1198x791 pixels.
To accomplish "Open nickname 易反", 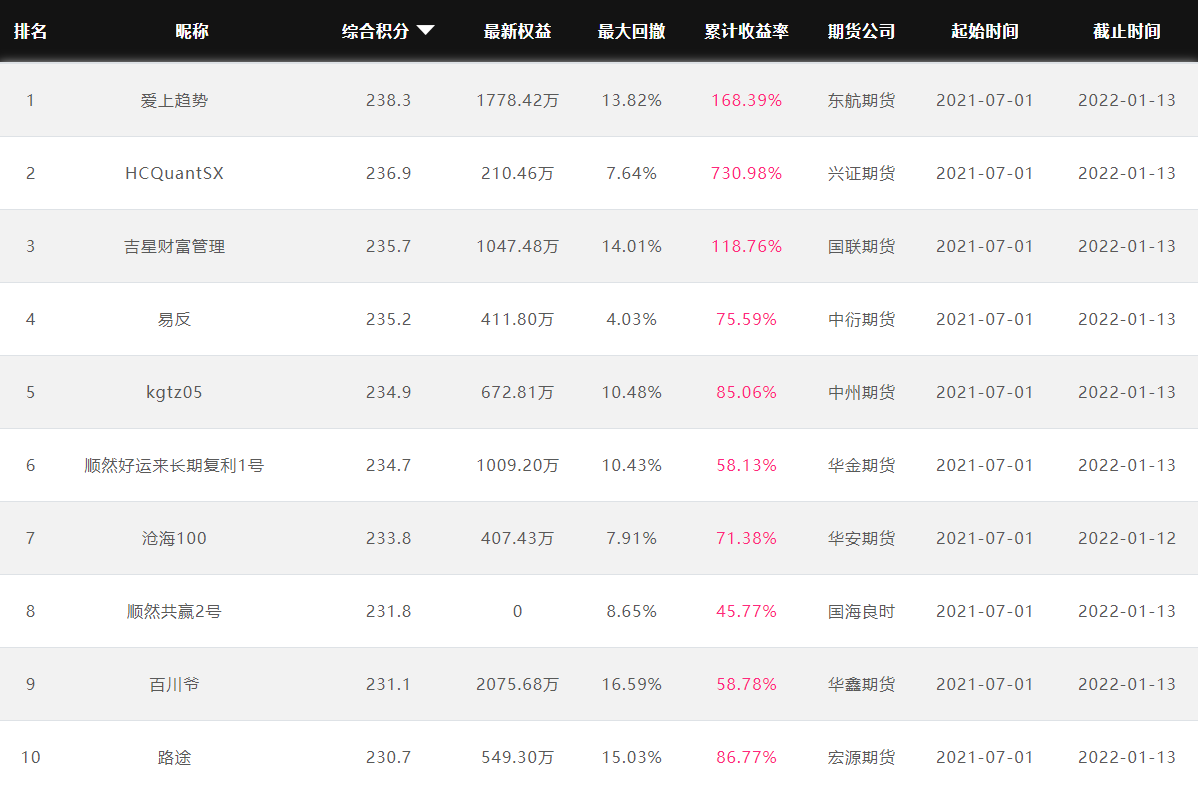I will tap(174, 319).
